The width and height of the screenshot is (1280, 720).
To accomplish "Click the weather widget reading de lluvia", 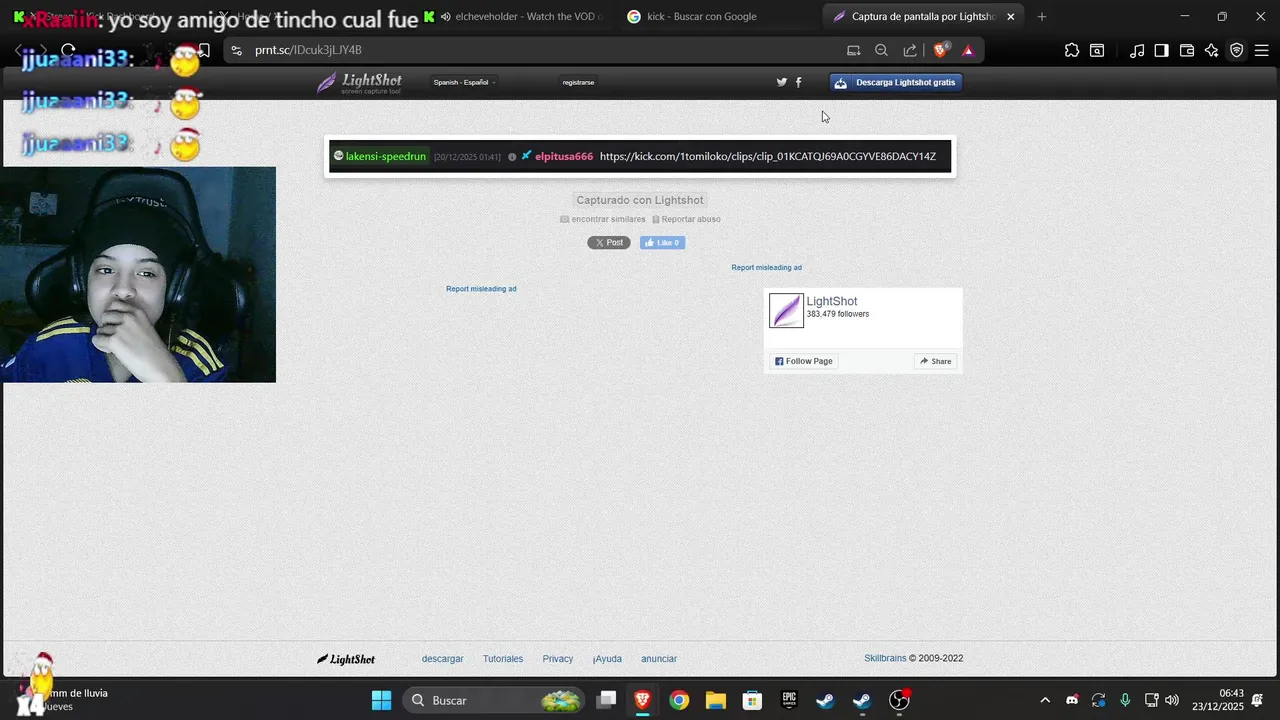I will tap(62, 699).
